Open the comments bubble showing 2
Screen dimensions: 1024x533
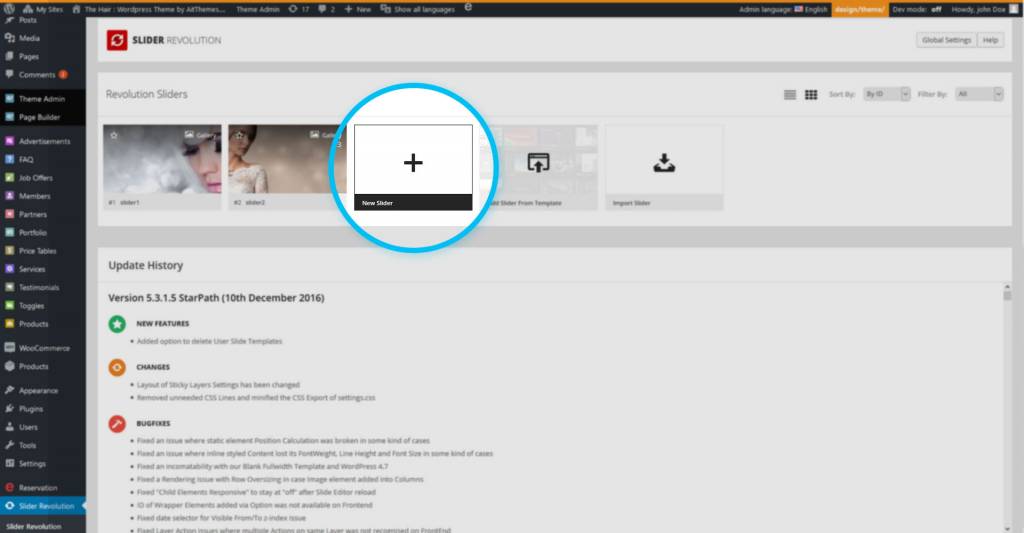327,9
